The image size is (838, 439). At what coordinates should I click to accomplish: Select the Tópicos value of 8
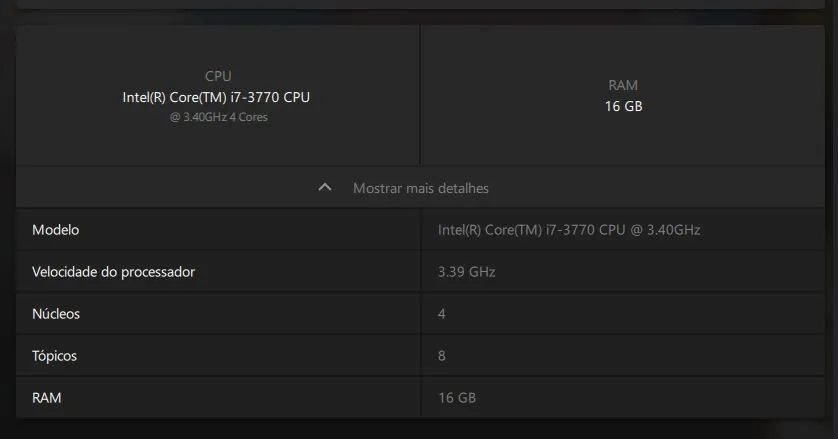[x=442, y=356]
